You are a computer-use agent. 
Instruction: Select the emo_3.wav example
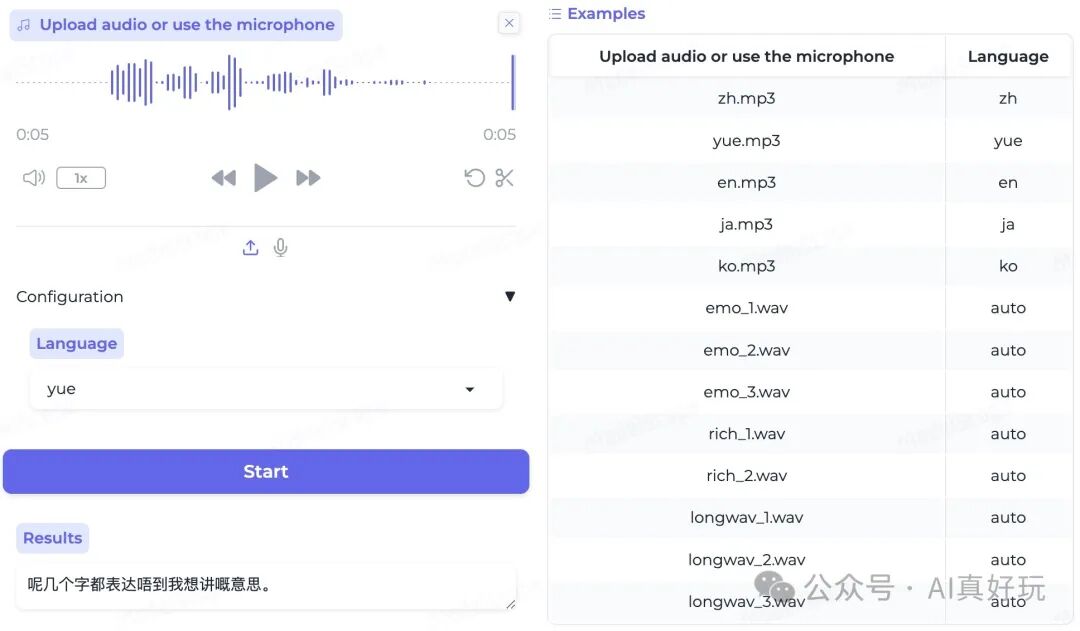tap(746, 392)
